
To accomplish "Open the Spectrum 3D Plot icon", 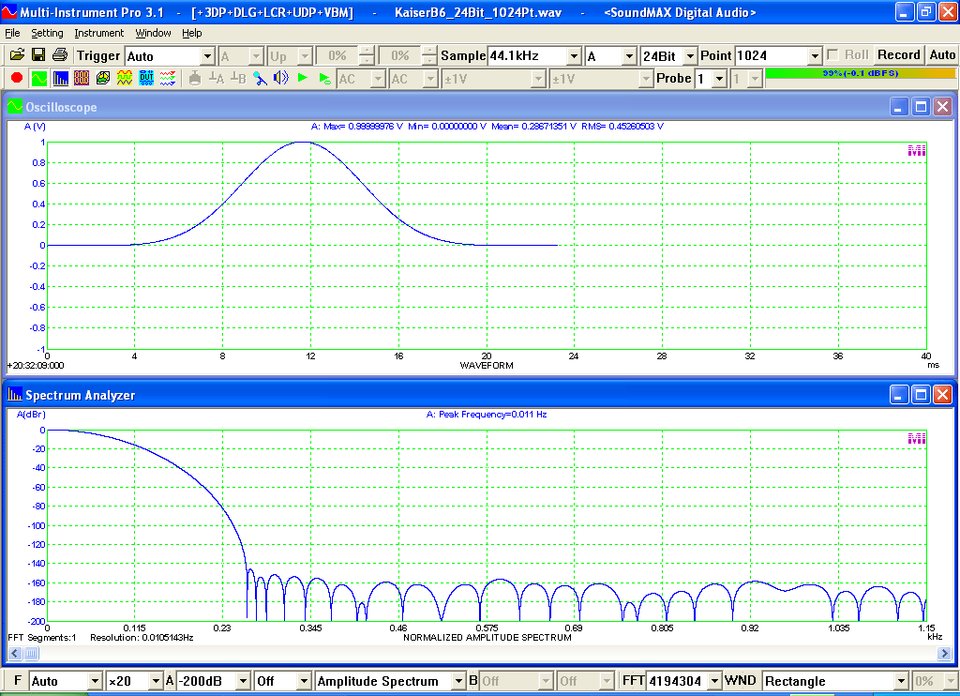I will [x=103, y=78].
